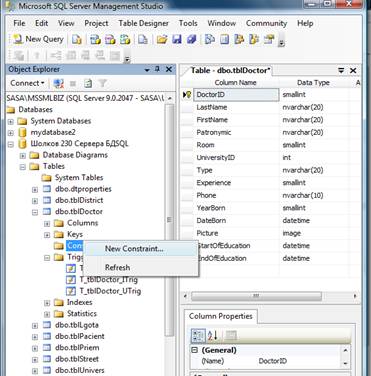The height and width of the screenshot is (376, 371).
Task: Collapse the (General) properties section
Action: pyautogui.click(x=194, y=350)
